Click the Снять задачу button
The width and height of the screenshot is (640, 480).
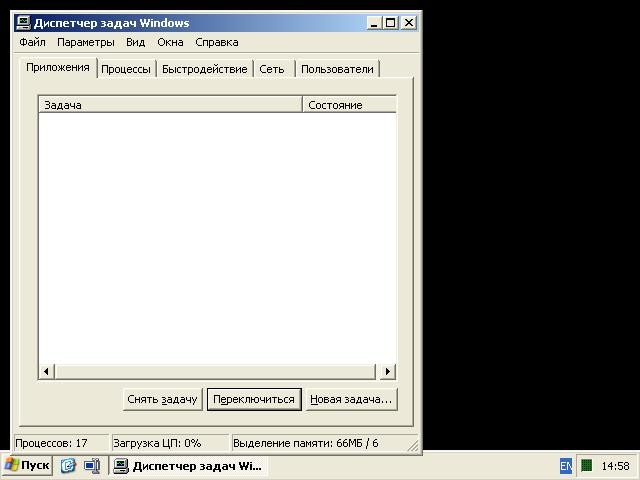tap(162, 399)
